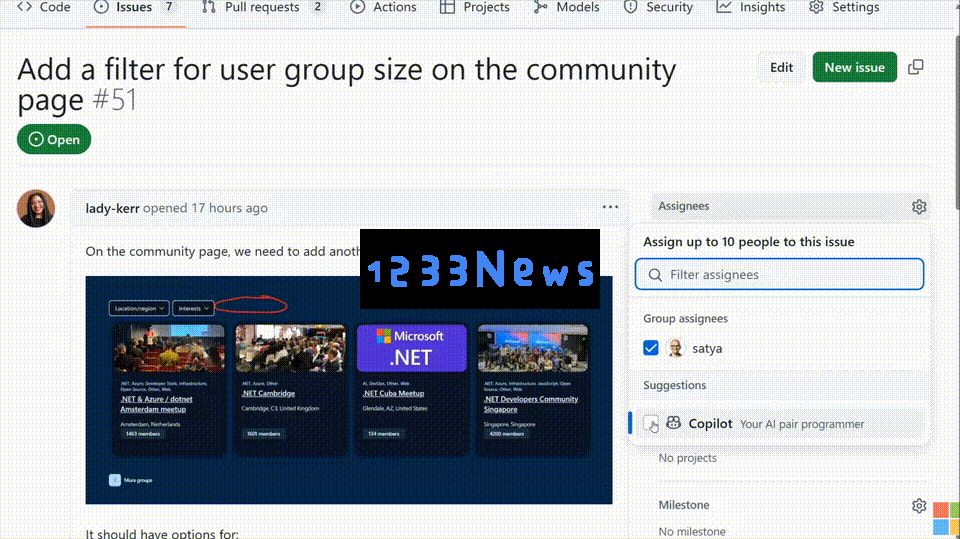Click the Open status badge
Viewport: 960px width, 539px height.
coord(54,140)
